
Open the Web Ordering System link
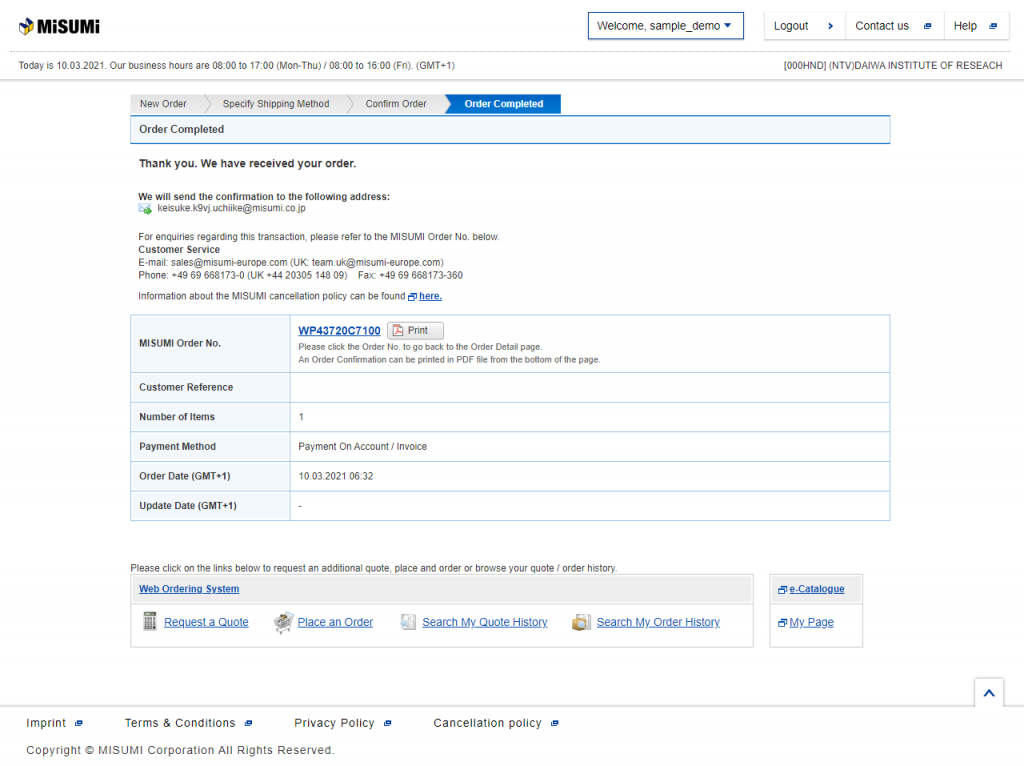point(189,588)
